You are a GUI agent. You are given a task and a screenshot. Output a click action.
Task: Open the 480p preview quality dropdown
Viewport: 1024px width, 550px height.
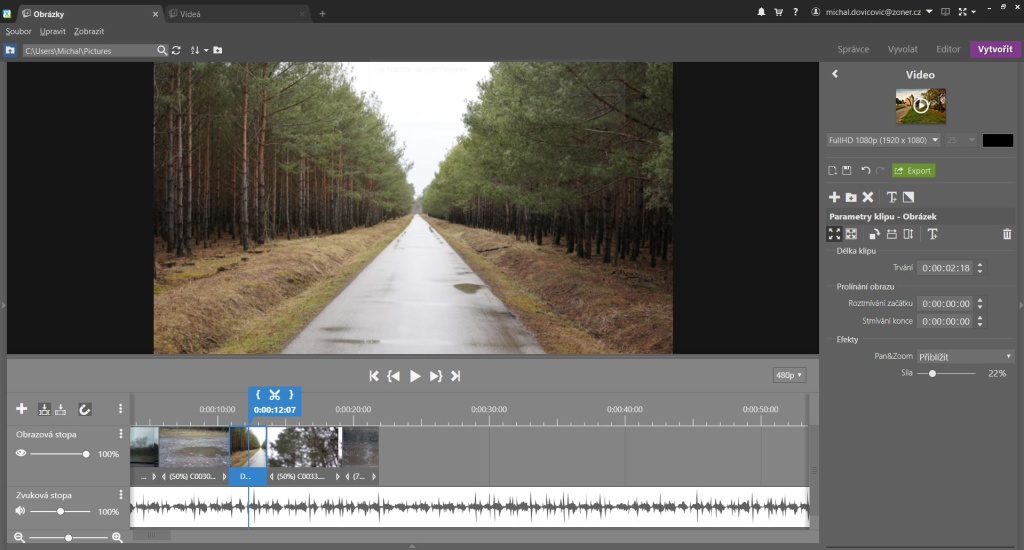(x=789, y=375)
